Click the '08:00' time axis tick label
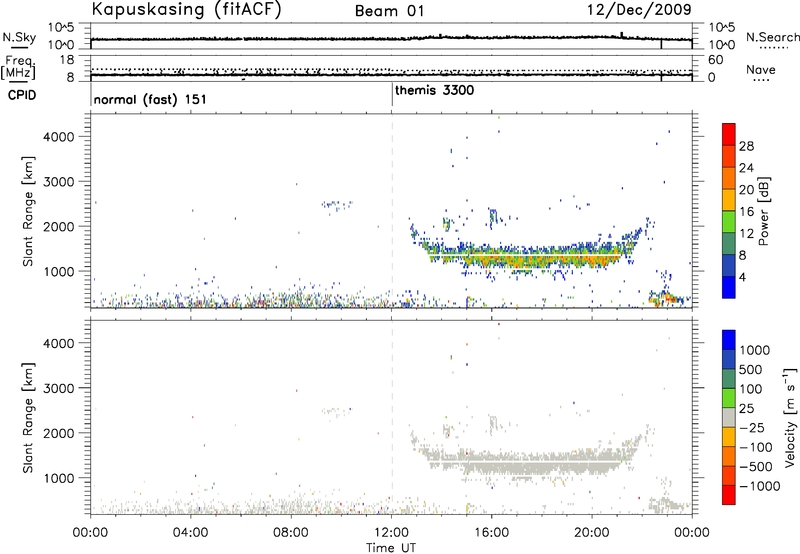This screenshot has width=800, height=554. pyautogui.click(x=291, y=533)
